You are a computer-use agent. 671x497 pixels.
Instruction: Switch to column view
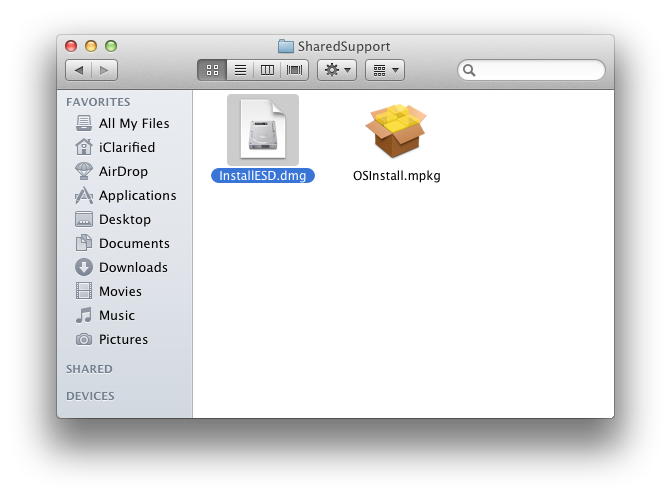pyautogui.click(x=267, y=70)
